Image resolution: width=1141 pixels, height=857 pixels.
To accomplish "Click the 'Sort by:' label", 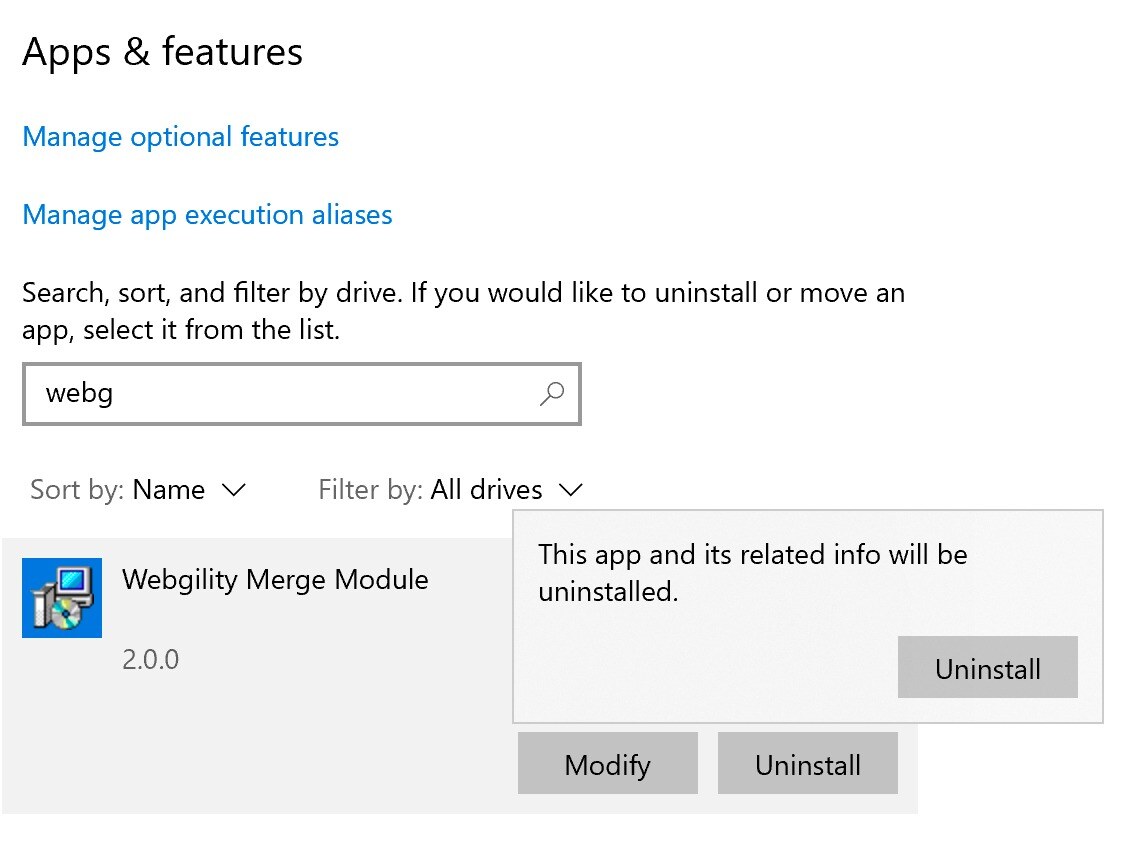I will (77, 490).
